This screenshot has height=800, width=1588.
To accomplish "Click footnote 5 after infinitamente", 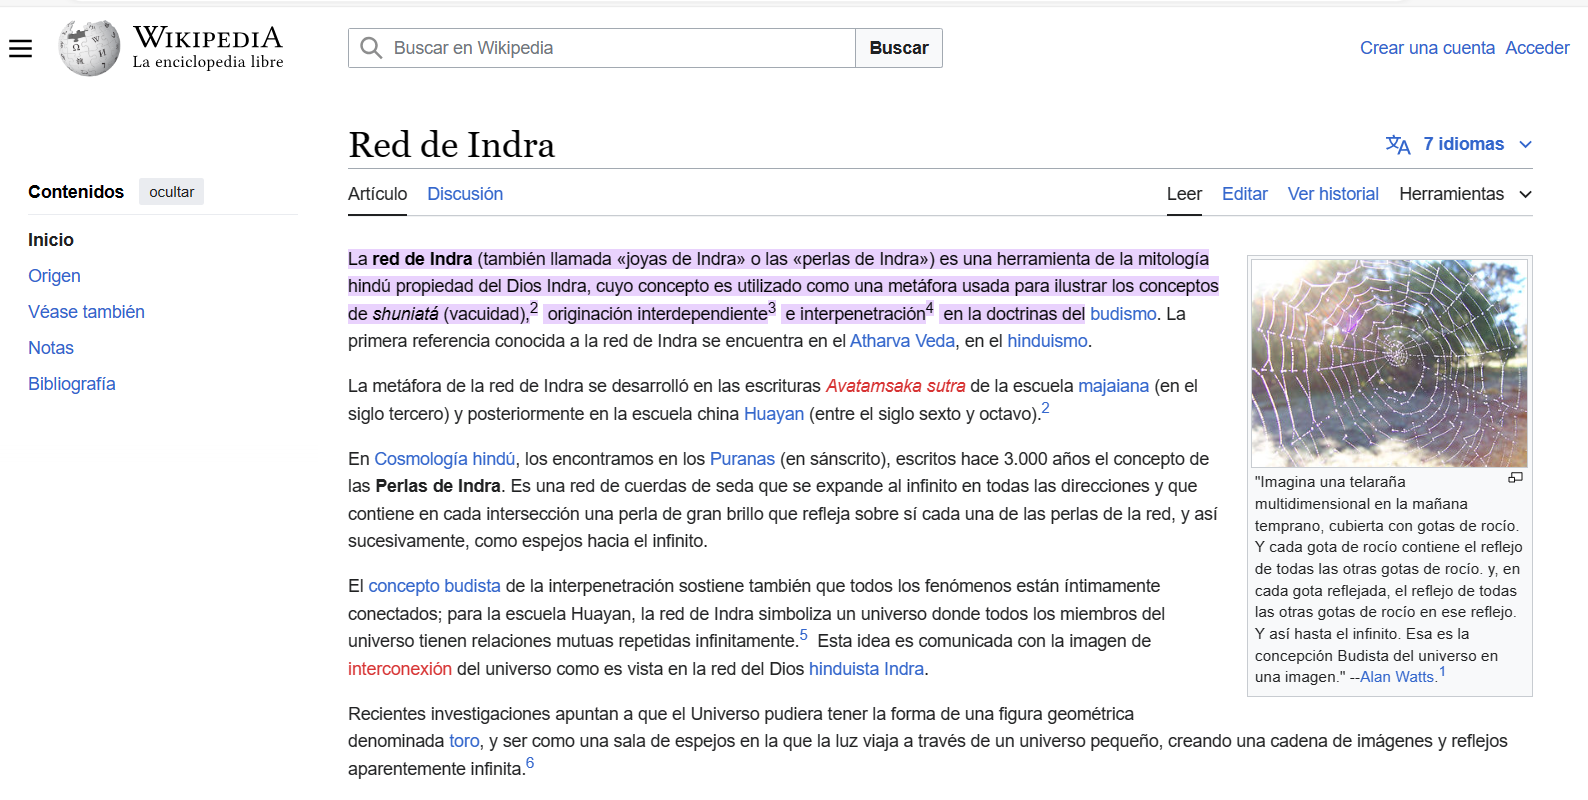I will [x=804, y=635].
